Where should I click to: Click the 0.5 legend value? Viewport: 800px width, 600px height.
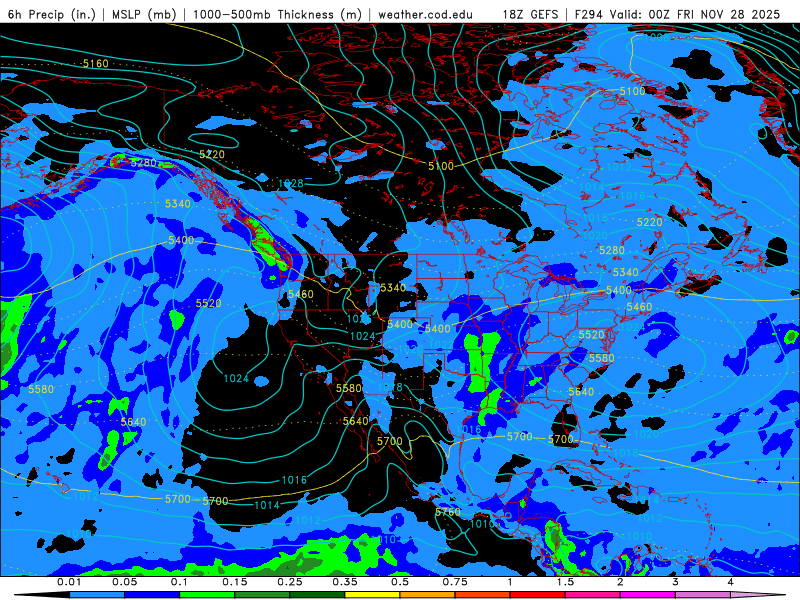(x=400, y=582)
